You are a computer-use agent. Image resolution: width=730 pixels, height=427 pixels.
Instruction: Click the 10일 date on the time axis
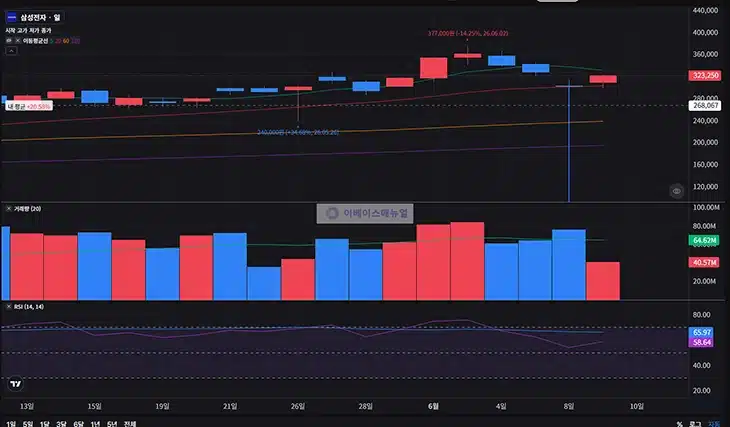pos(637,407)
